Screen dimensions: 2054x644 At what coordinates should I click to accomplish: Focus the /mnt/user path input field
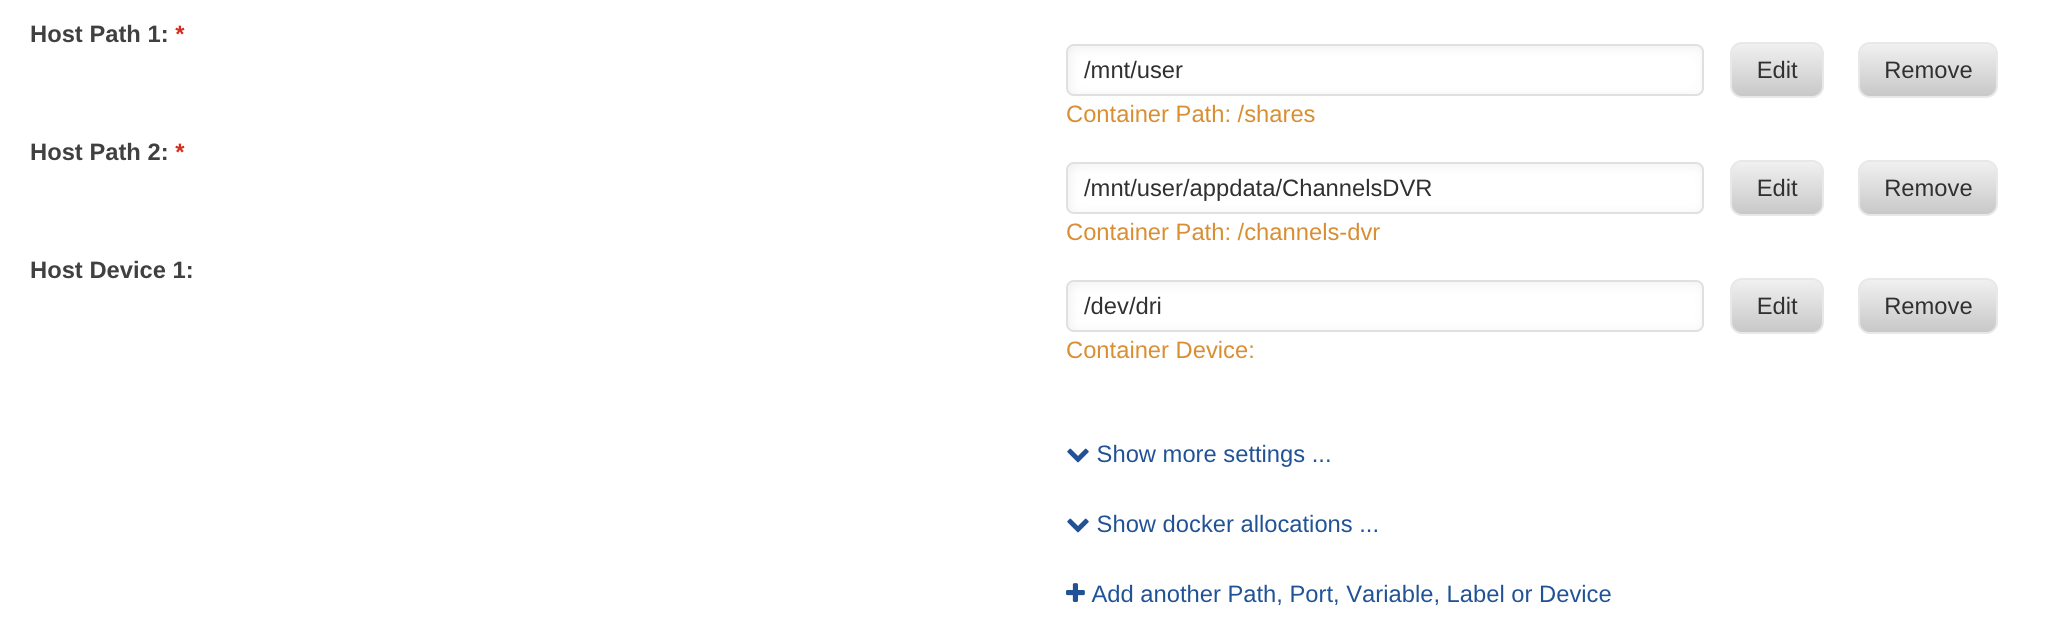[1384, 70]
